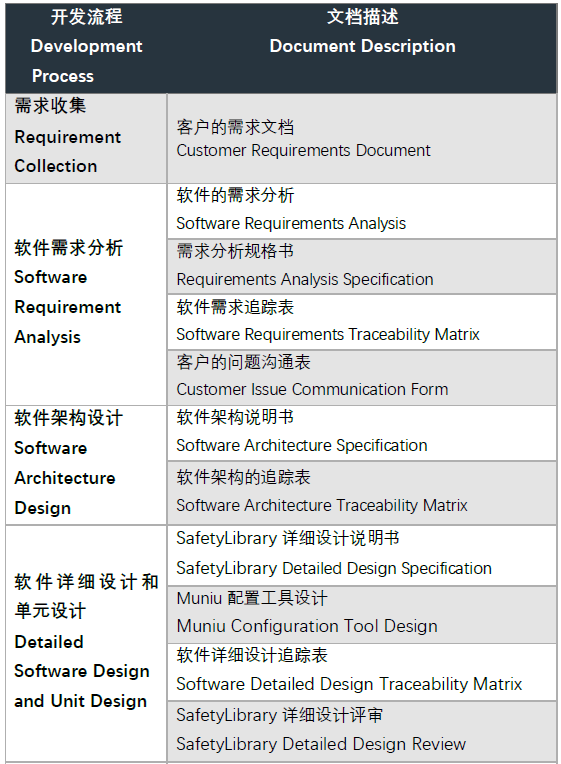Select the Requirement Collection row cell
The height and width of the screenshot is (764, 561).
tap(86, 138)
